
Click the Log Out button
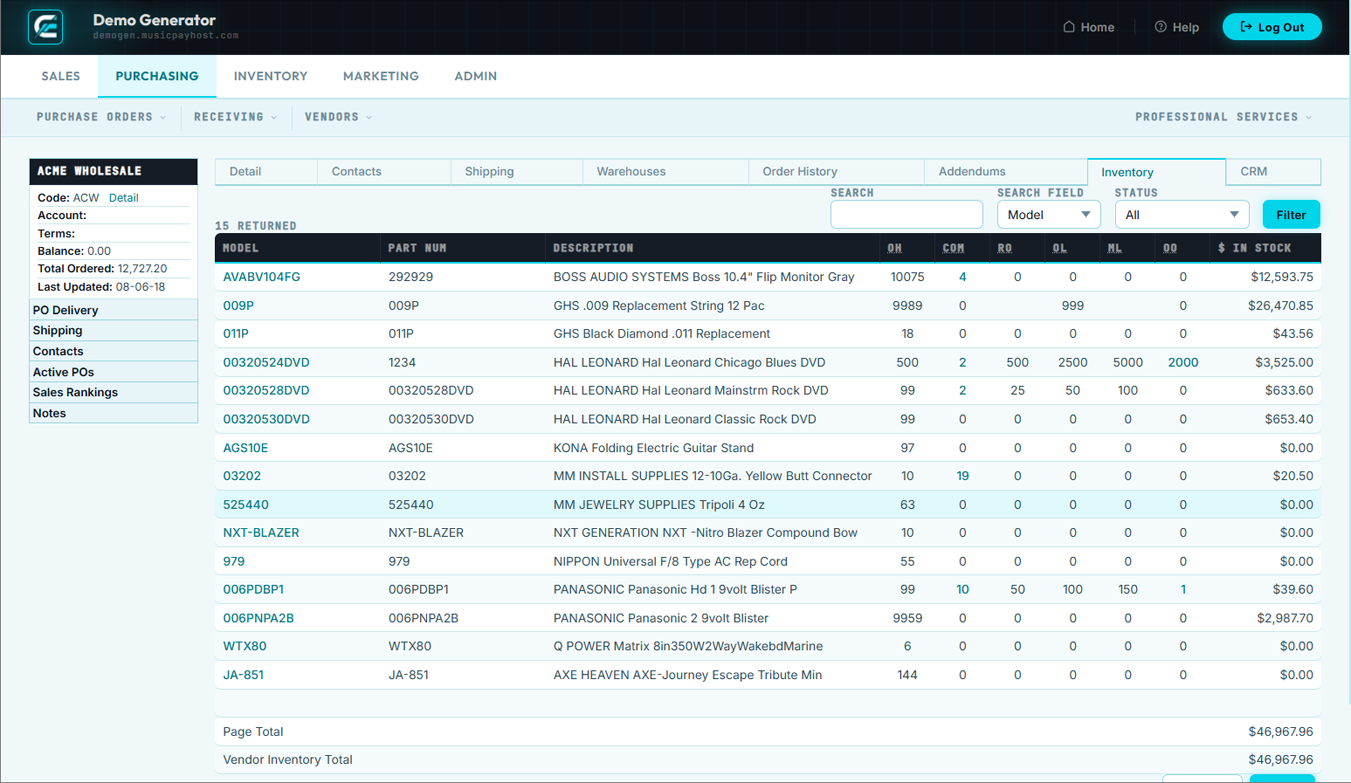[1272, 27]
